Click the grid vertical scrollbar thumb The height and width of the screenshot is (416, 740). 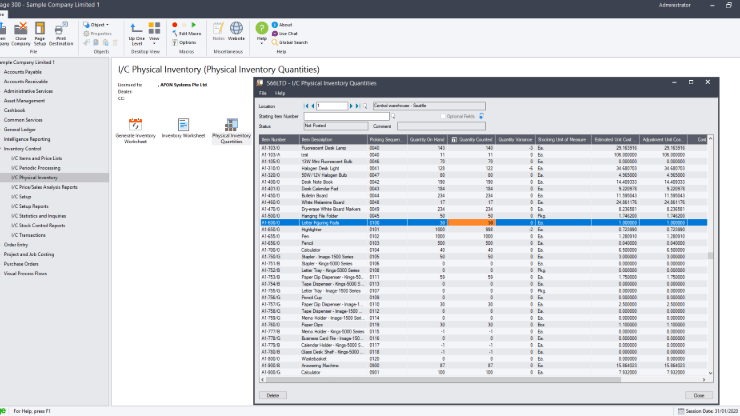[710, 255]
